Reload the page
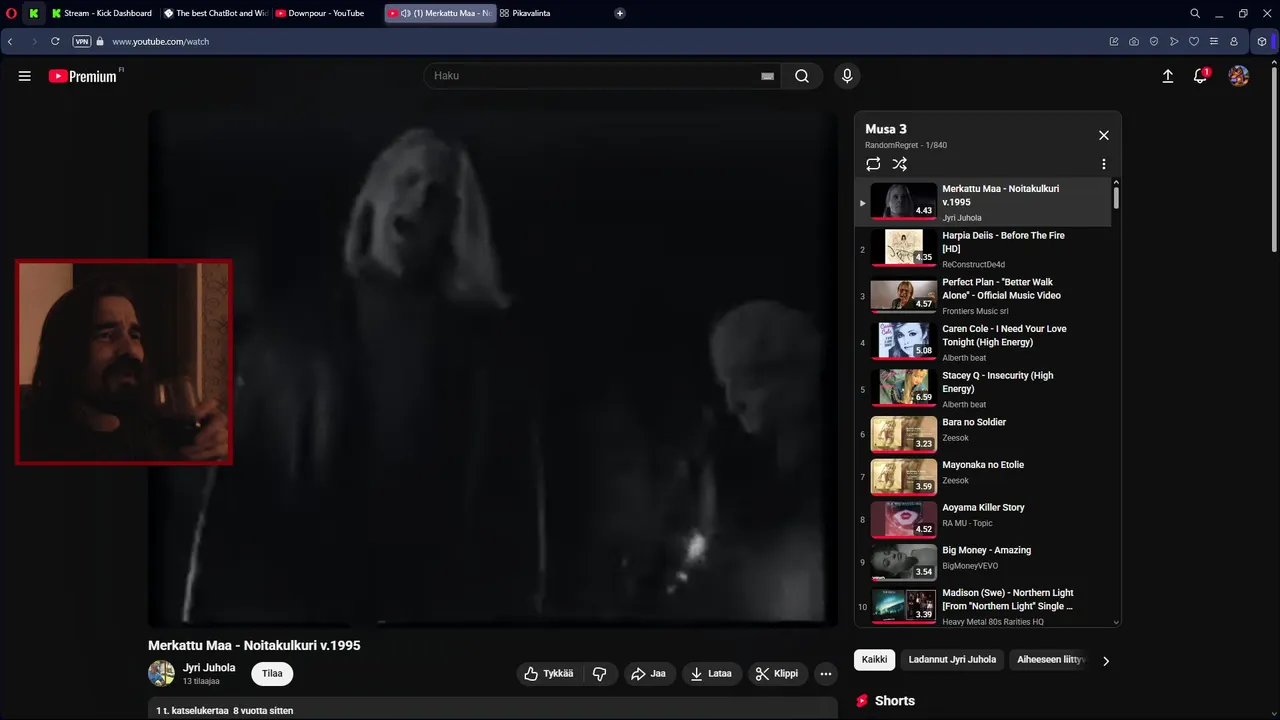 point(55,42)
